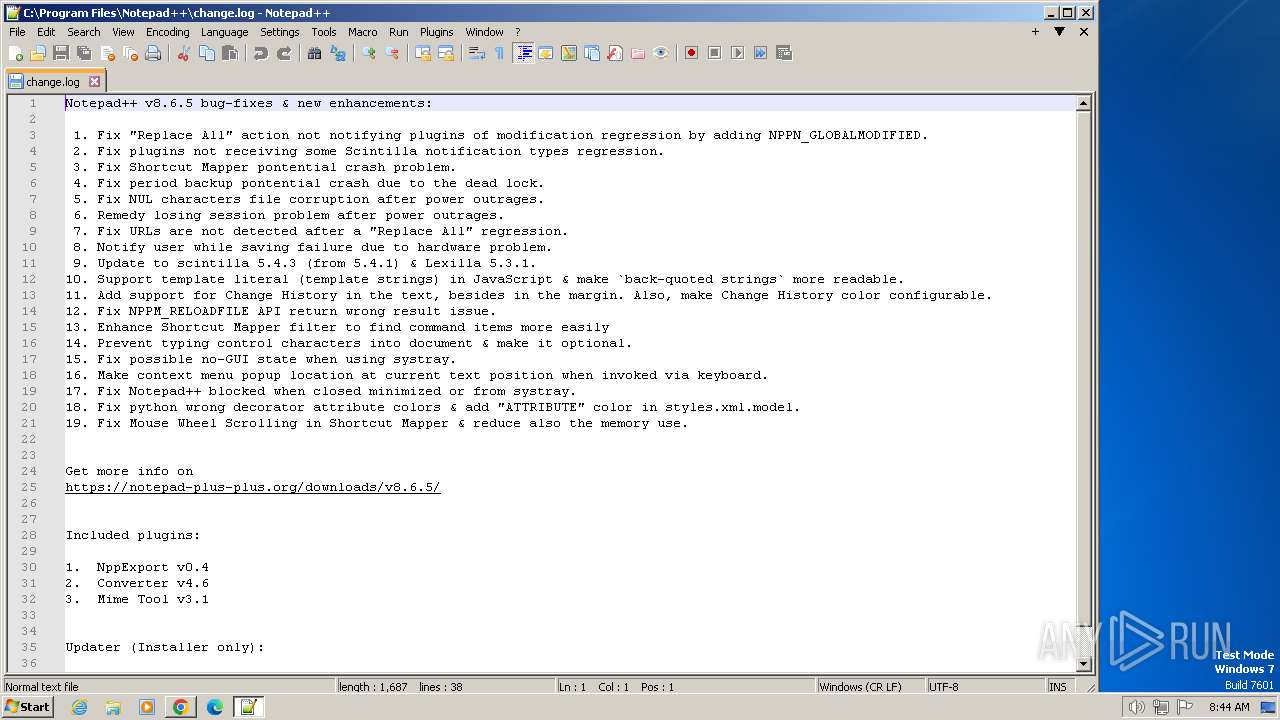Screen dimensions: 1280x720
Task: Cut selection with the scissors icon
Action: [184, 53]
